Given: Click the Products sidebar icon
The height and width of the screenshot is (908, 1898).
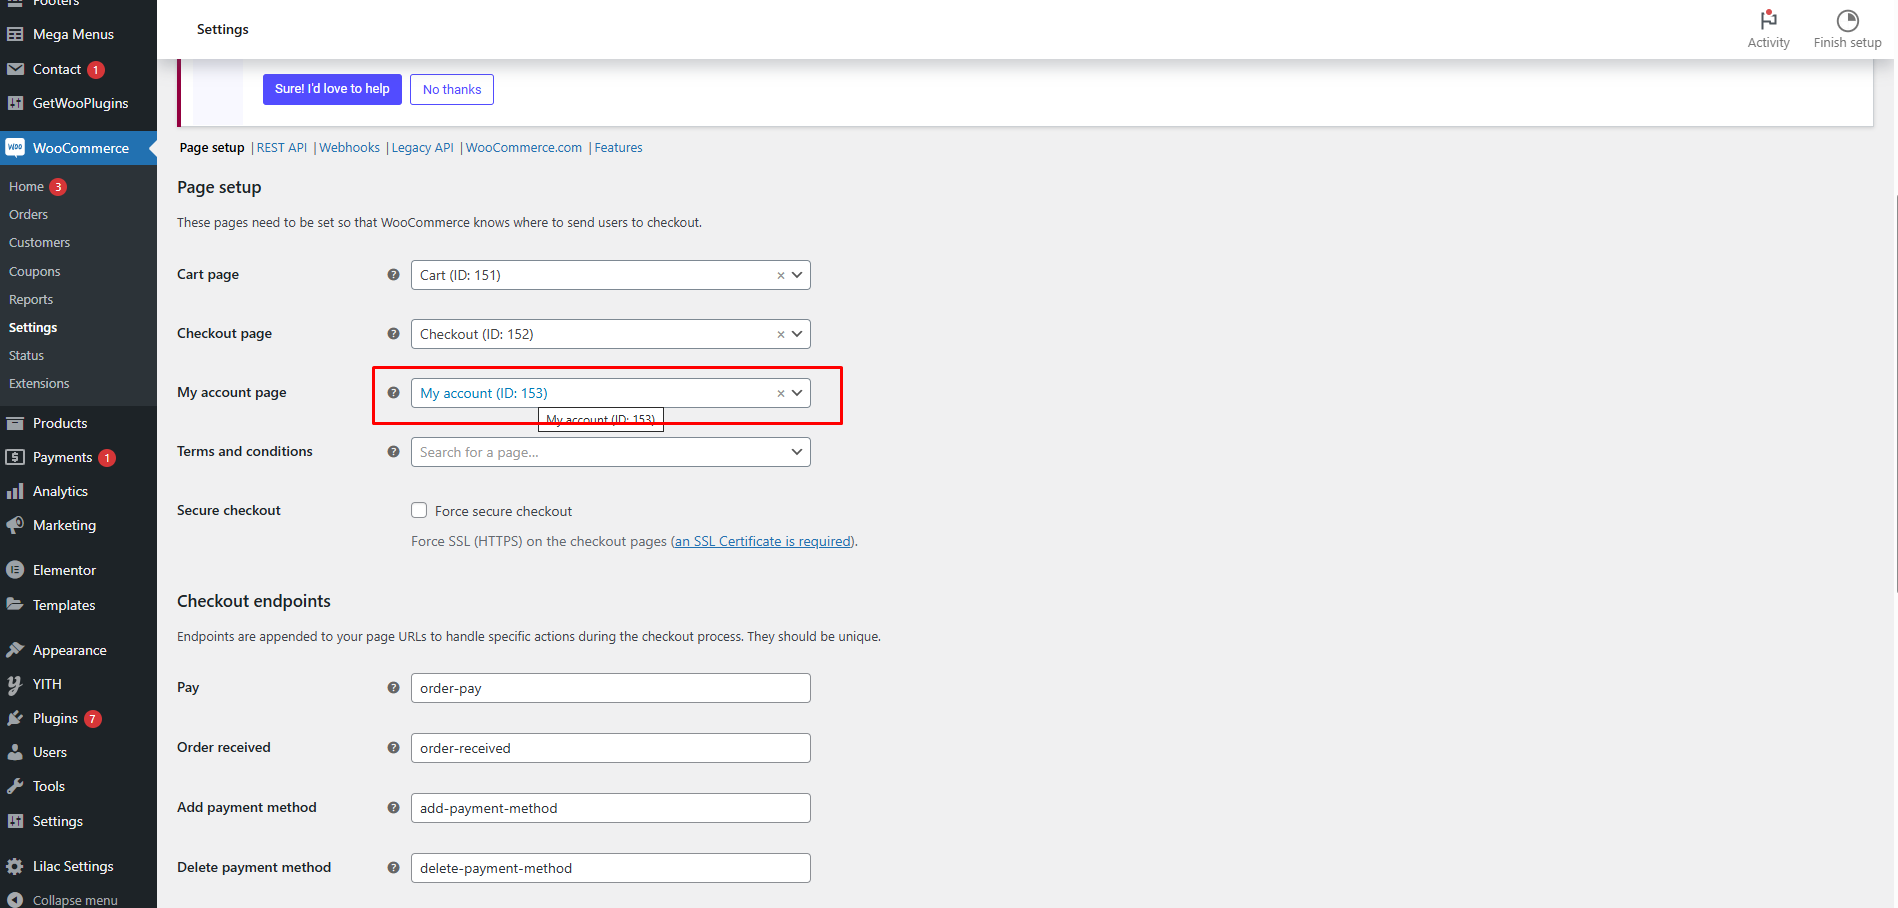Looking at the screenshot, I should pyautogui.click(x=15, y=423).
